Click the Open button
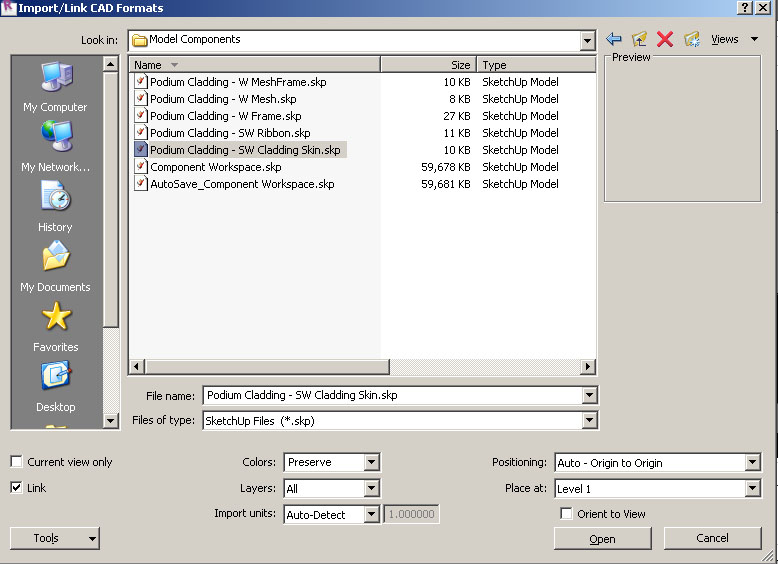The width and height of the screenshot is (778, 564). pyautogui.click(x=602, y=538)
